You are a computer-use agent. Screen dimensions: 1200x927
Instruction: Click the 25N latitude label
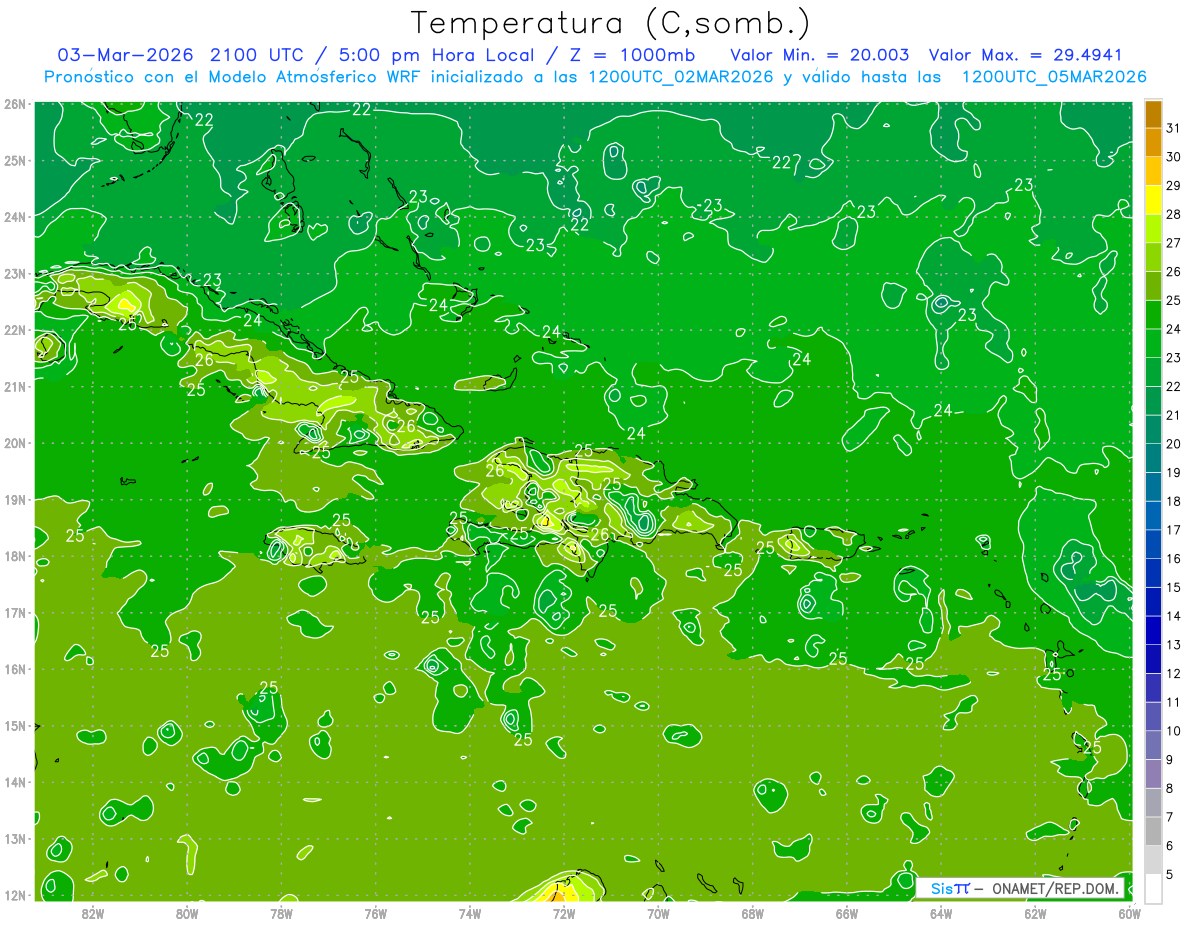coord(15,160)
